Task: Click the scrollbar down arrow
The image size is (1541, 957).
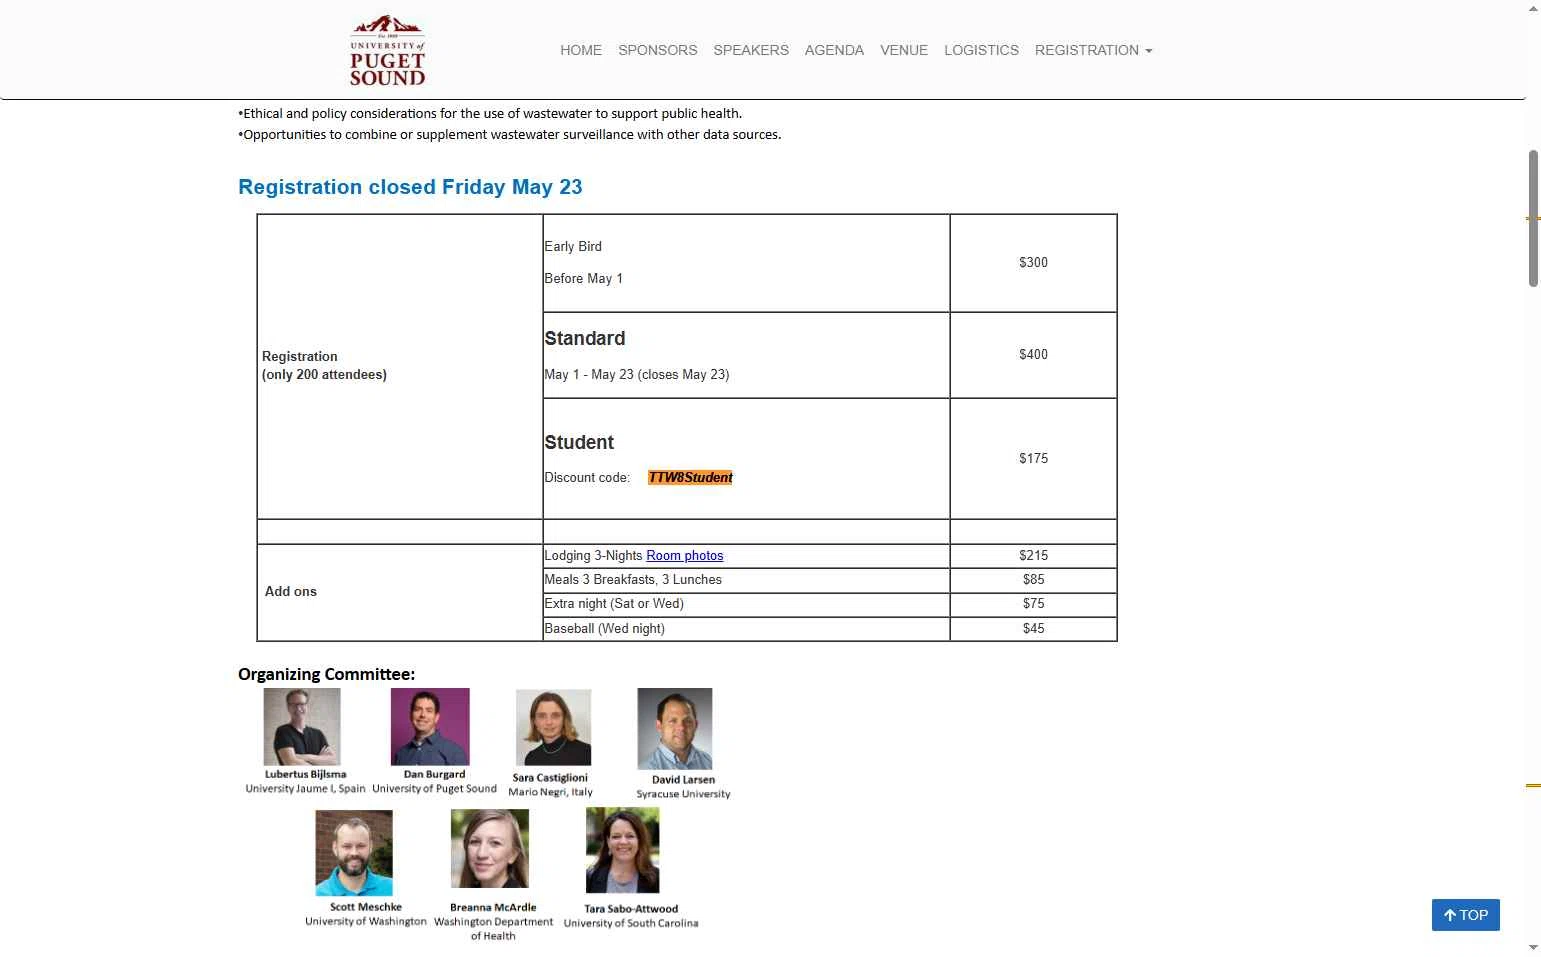Action: point(1533,947)
